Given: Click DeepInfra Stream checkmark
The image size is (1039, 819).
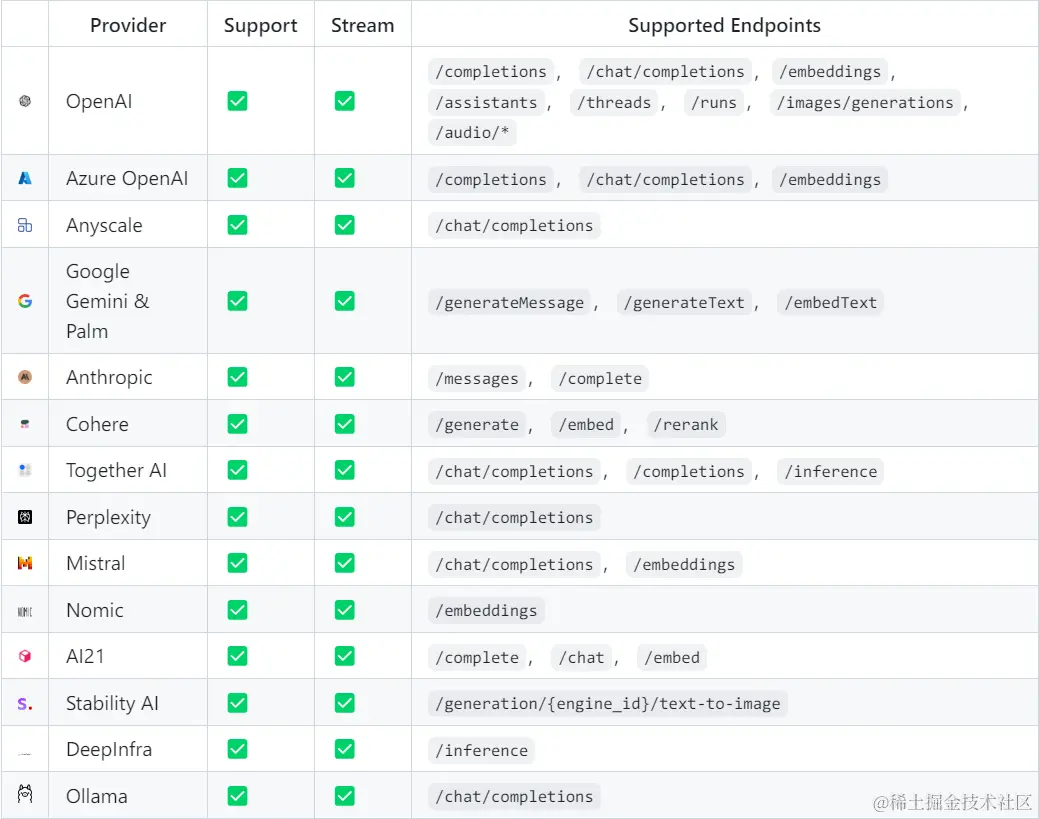Looking at the screenshot, I should tap(345, 749).
